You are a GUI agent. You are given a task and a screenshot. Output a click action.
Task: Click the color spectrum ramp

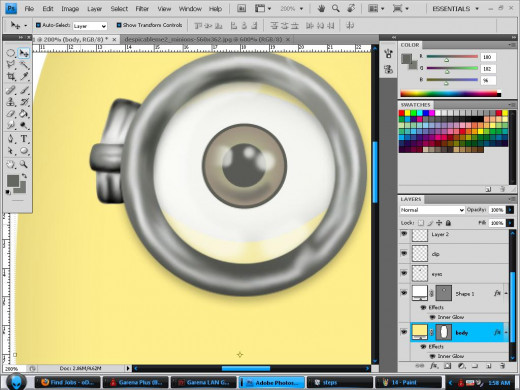450,94
